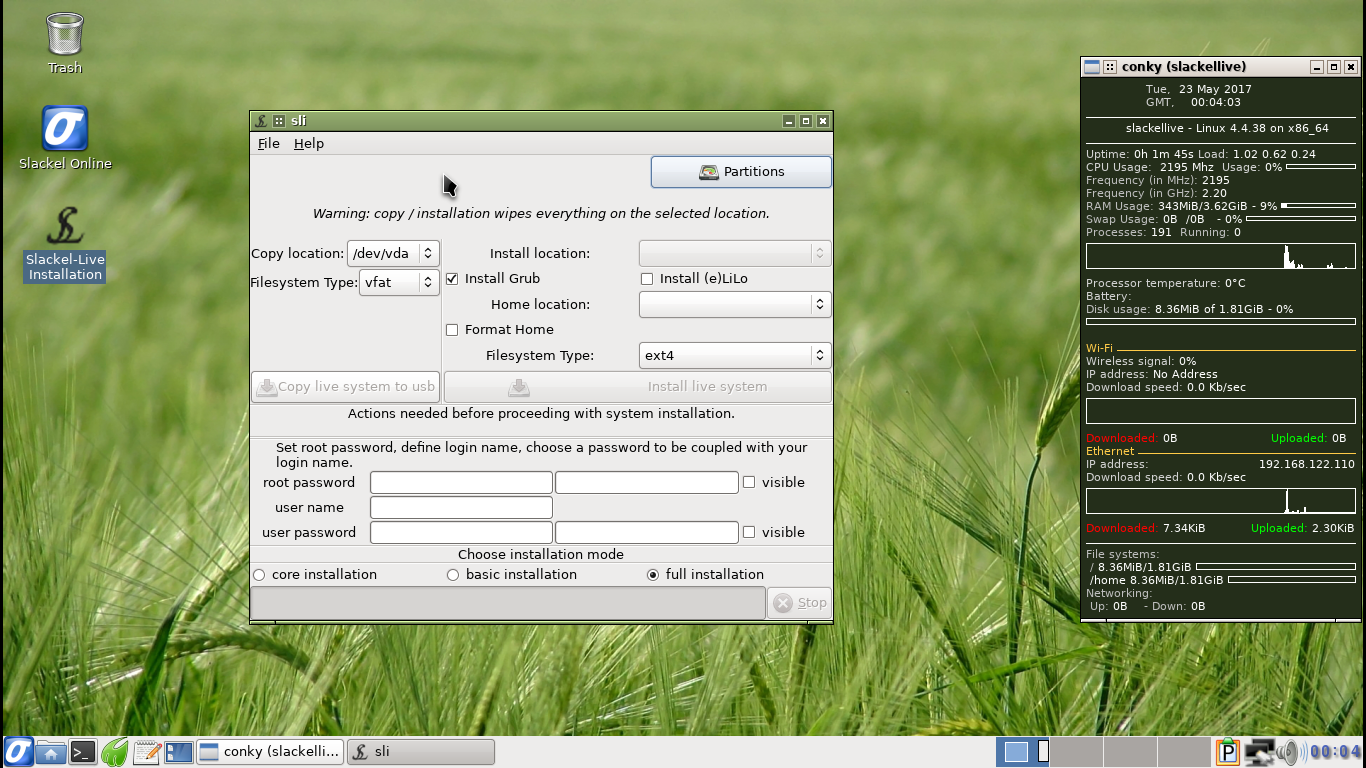Image resolution: width=1366 pixels, height=768 pixels.
Task: Switch to the second workspace in pager
Action: tap(1075, 752)
